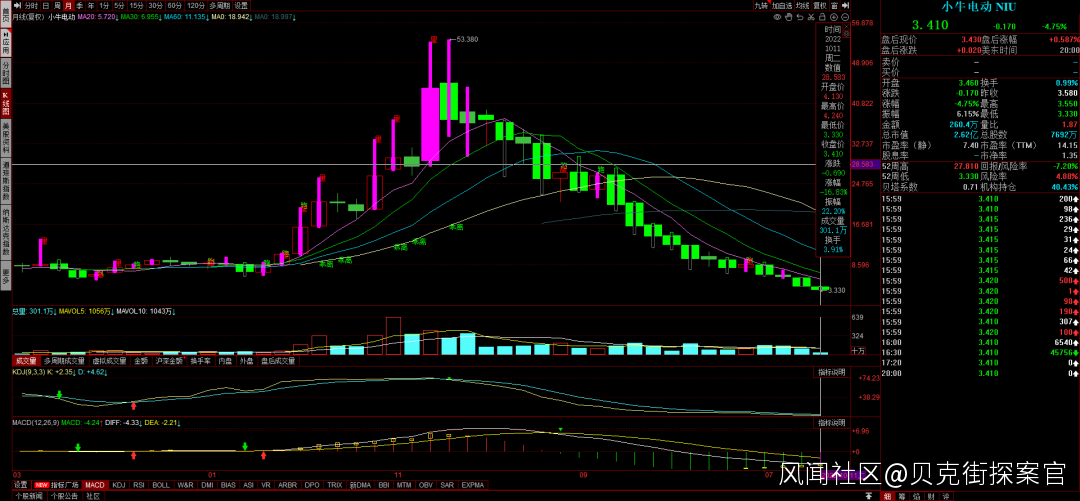
Task: Switch chart to 周 weekly period
Action: point(56,5)
